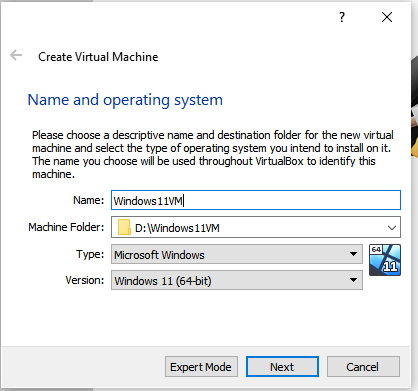Open the Type dropdown arrow

point(353,254)
